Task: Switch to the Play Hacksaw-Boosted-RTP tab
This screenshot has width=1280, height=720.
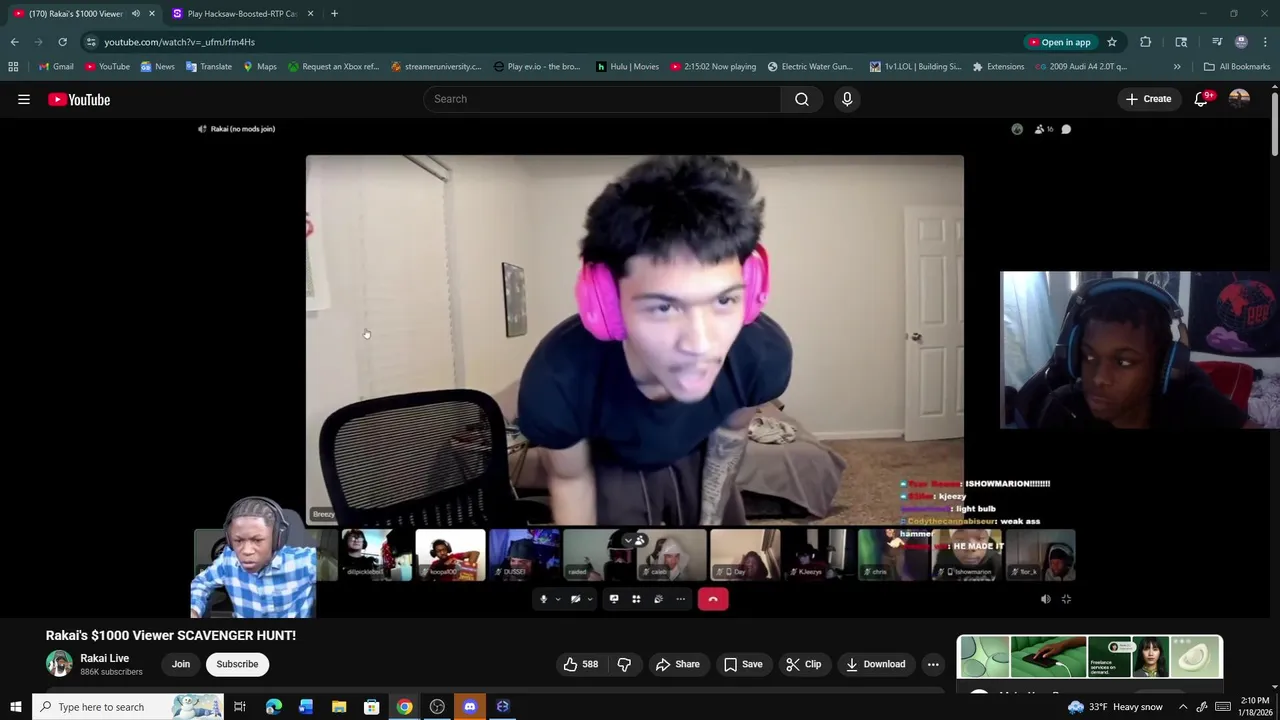Action: click(x=242, y=14)
